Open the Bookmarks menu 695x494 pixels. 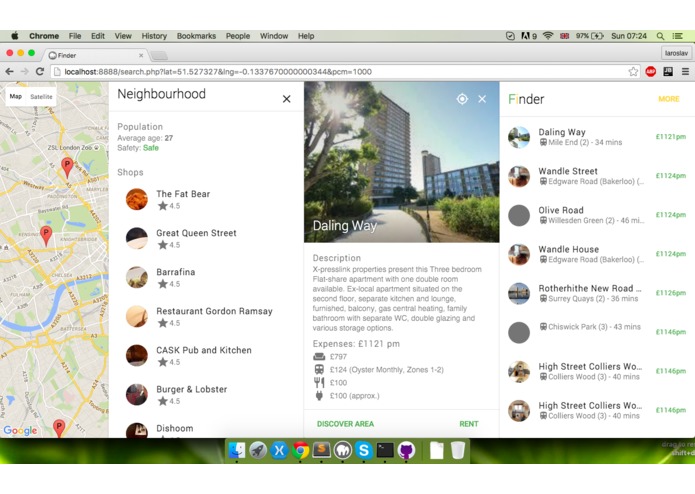click(196, 36)
